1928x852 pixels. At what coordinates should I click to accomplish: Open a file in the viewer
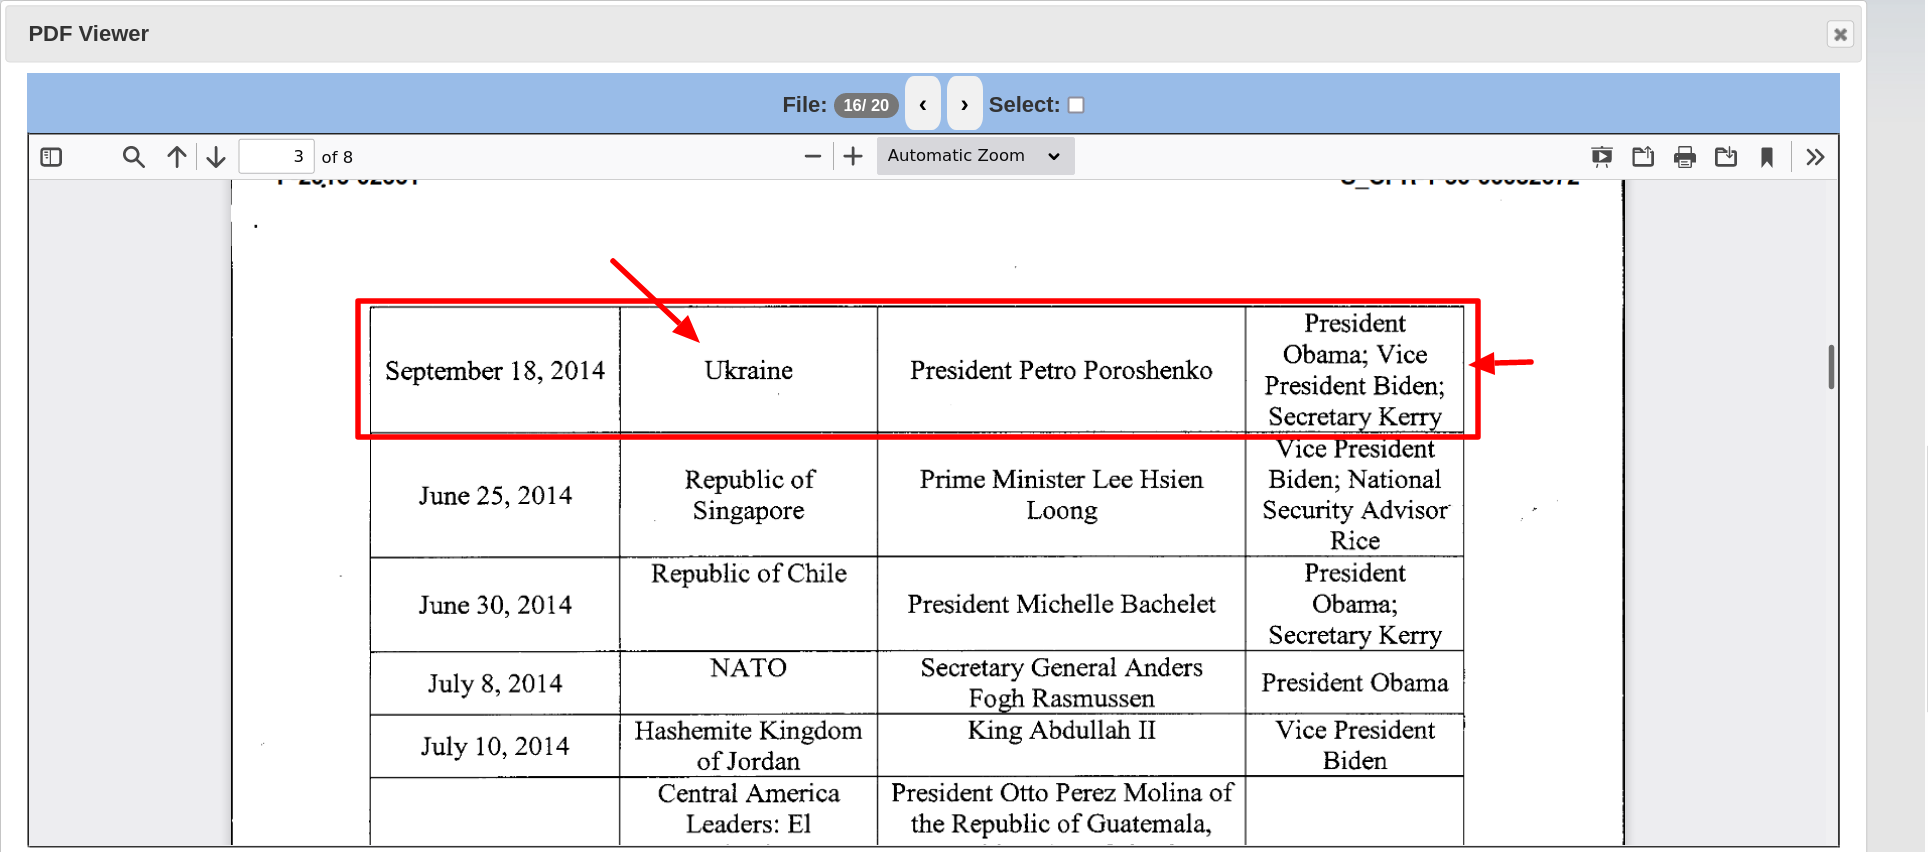pyautogui.click(x=1643, y=157)
